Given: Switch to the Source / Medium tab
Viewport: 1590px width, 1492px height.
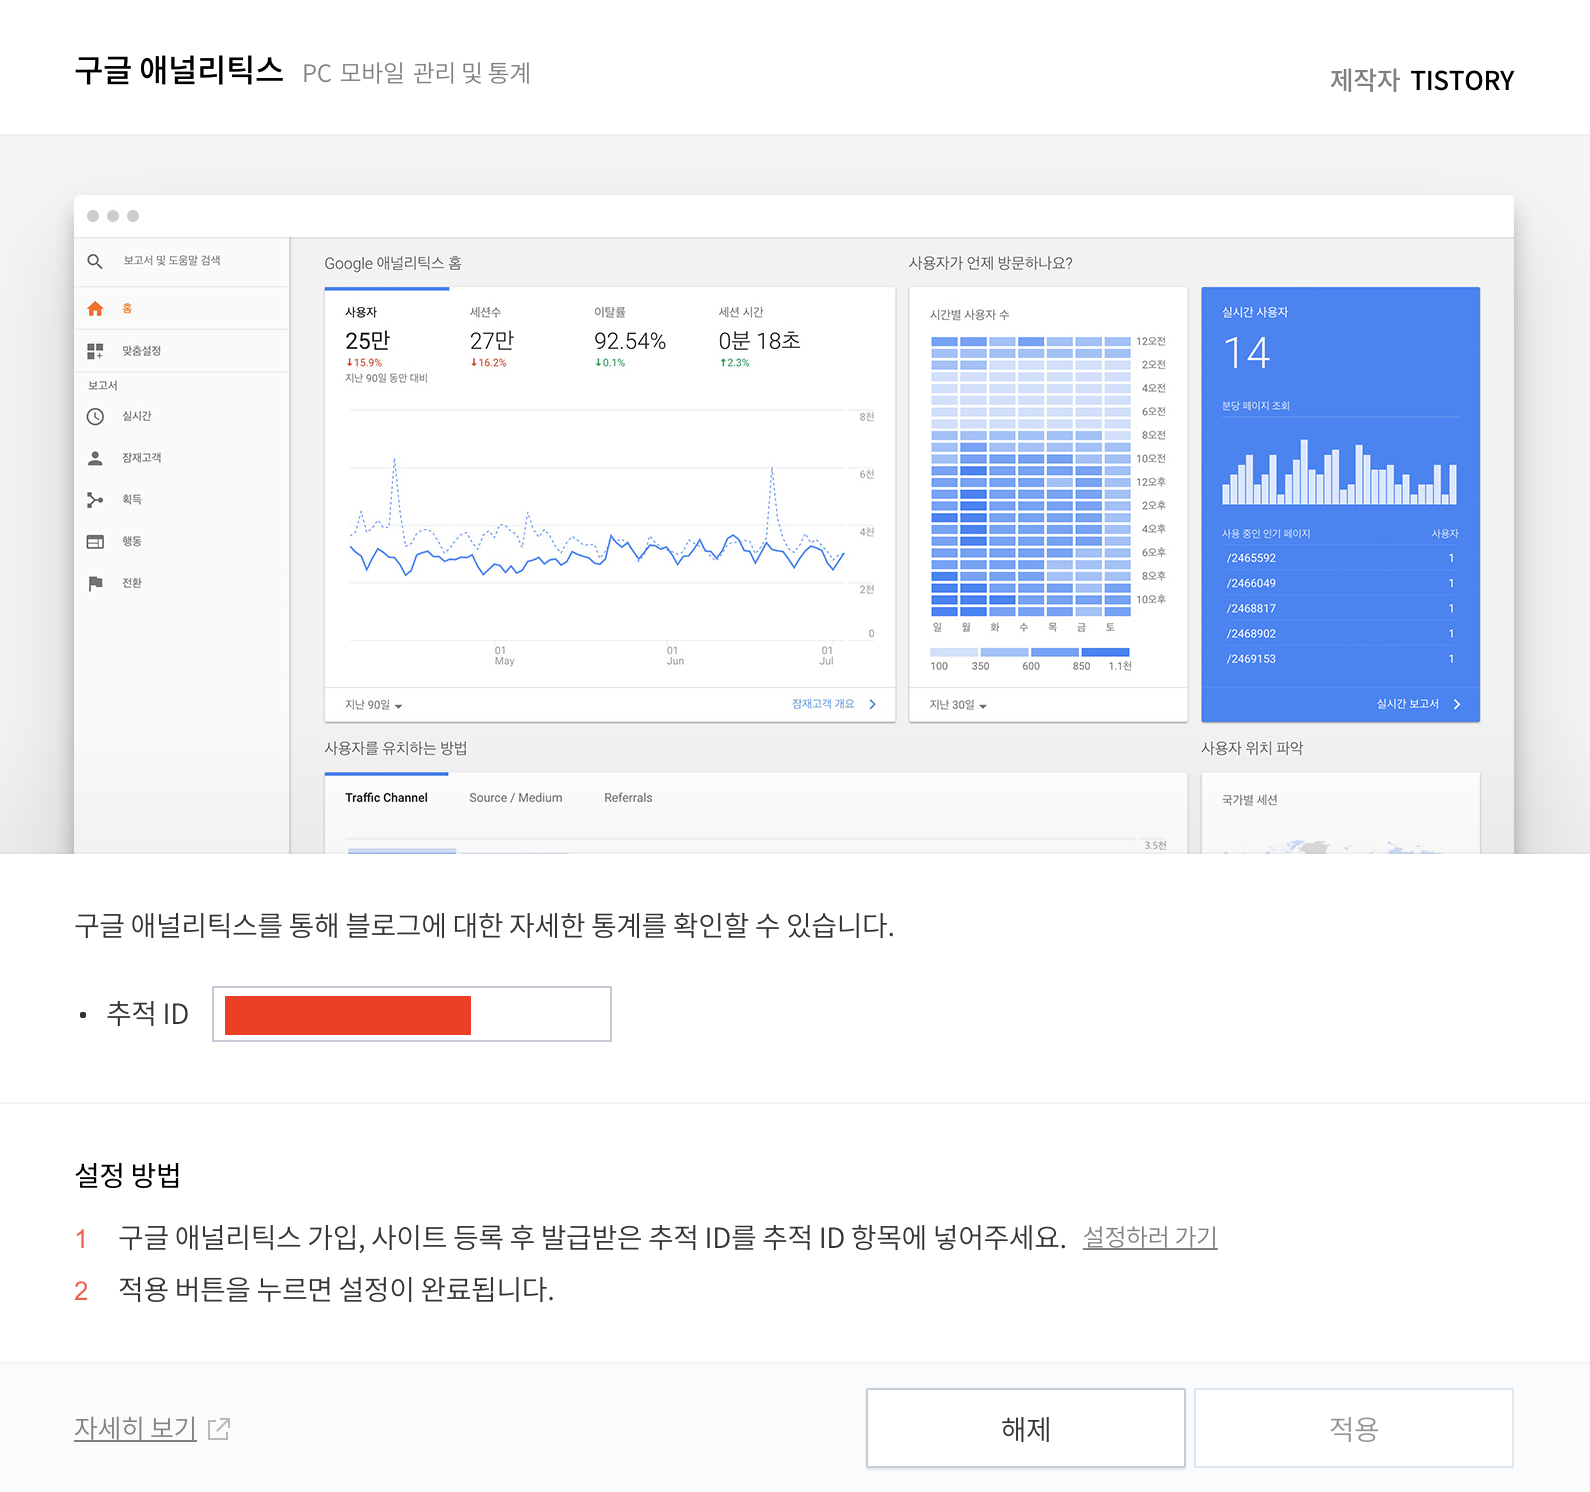Looking at the screenshot, I should click(x=515, y=798).
